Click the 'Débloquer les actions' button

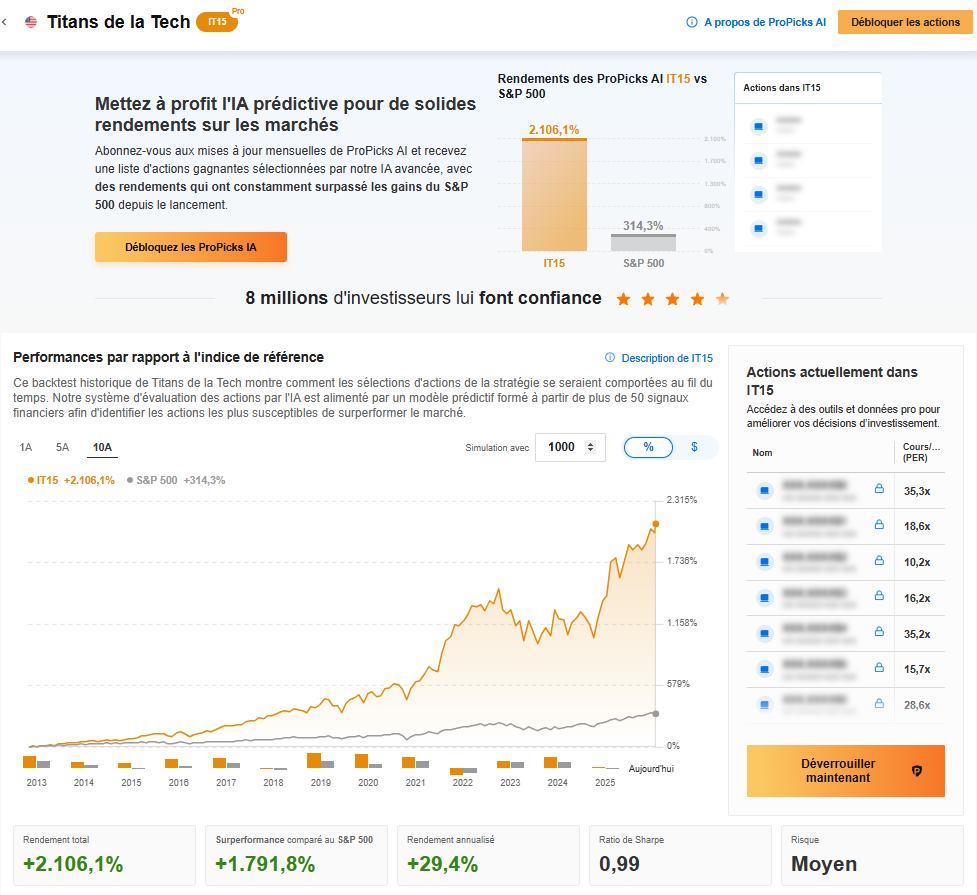905,22
